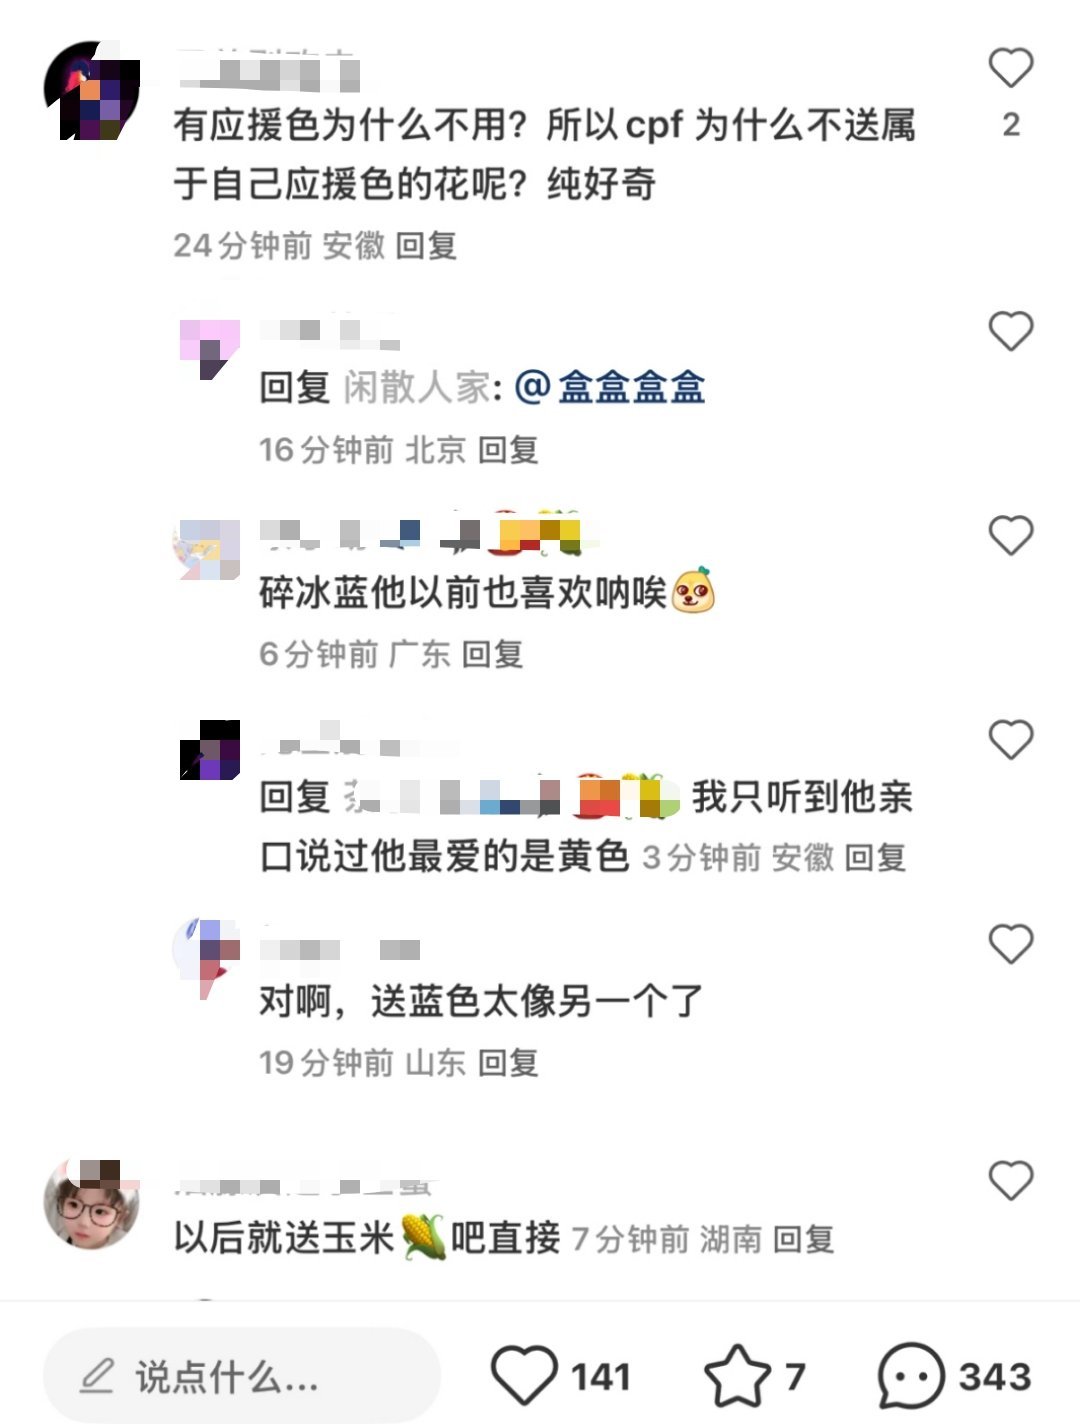Screen dimensions: 1080x1424
Task: Tap 回复 beside 3分钟前 安徽
Action: point(875,857)
